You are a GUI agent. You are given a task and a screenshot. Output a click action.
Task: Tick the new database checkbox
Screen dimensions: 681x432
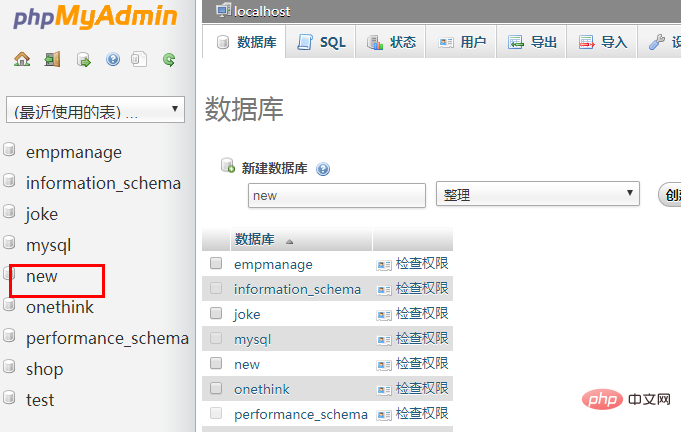(x=216, y=363)
